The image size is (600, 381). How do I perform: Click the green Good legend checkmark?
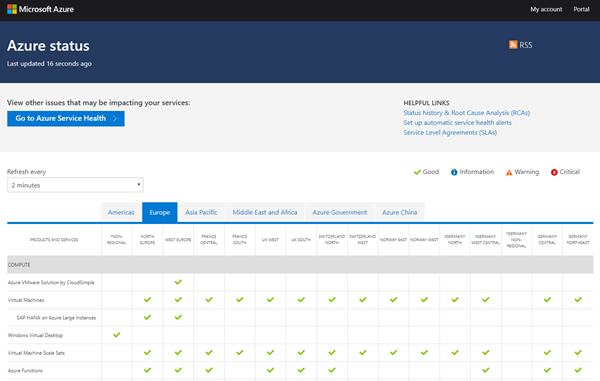[x=417, y=172]
